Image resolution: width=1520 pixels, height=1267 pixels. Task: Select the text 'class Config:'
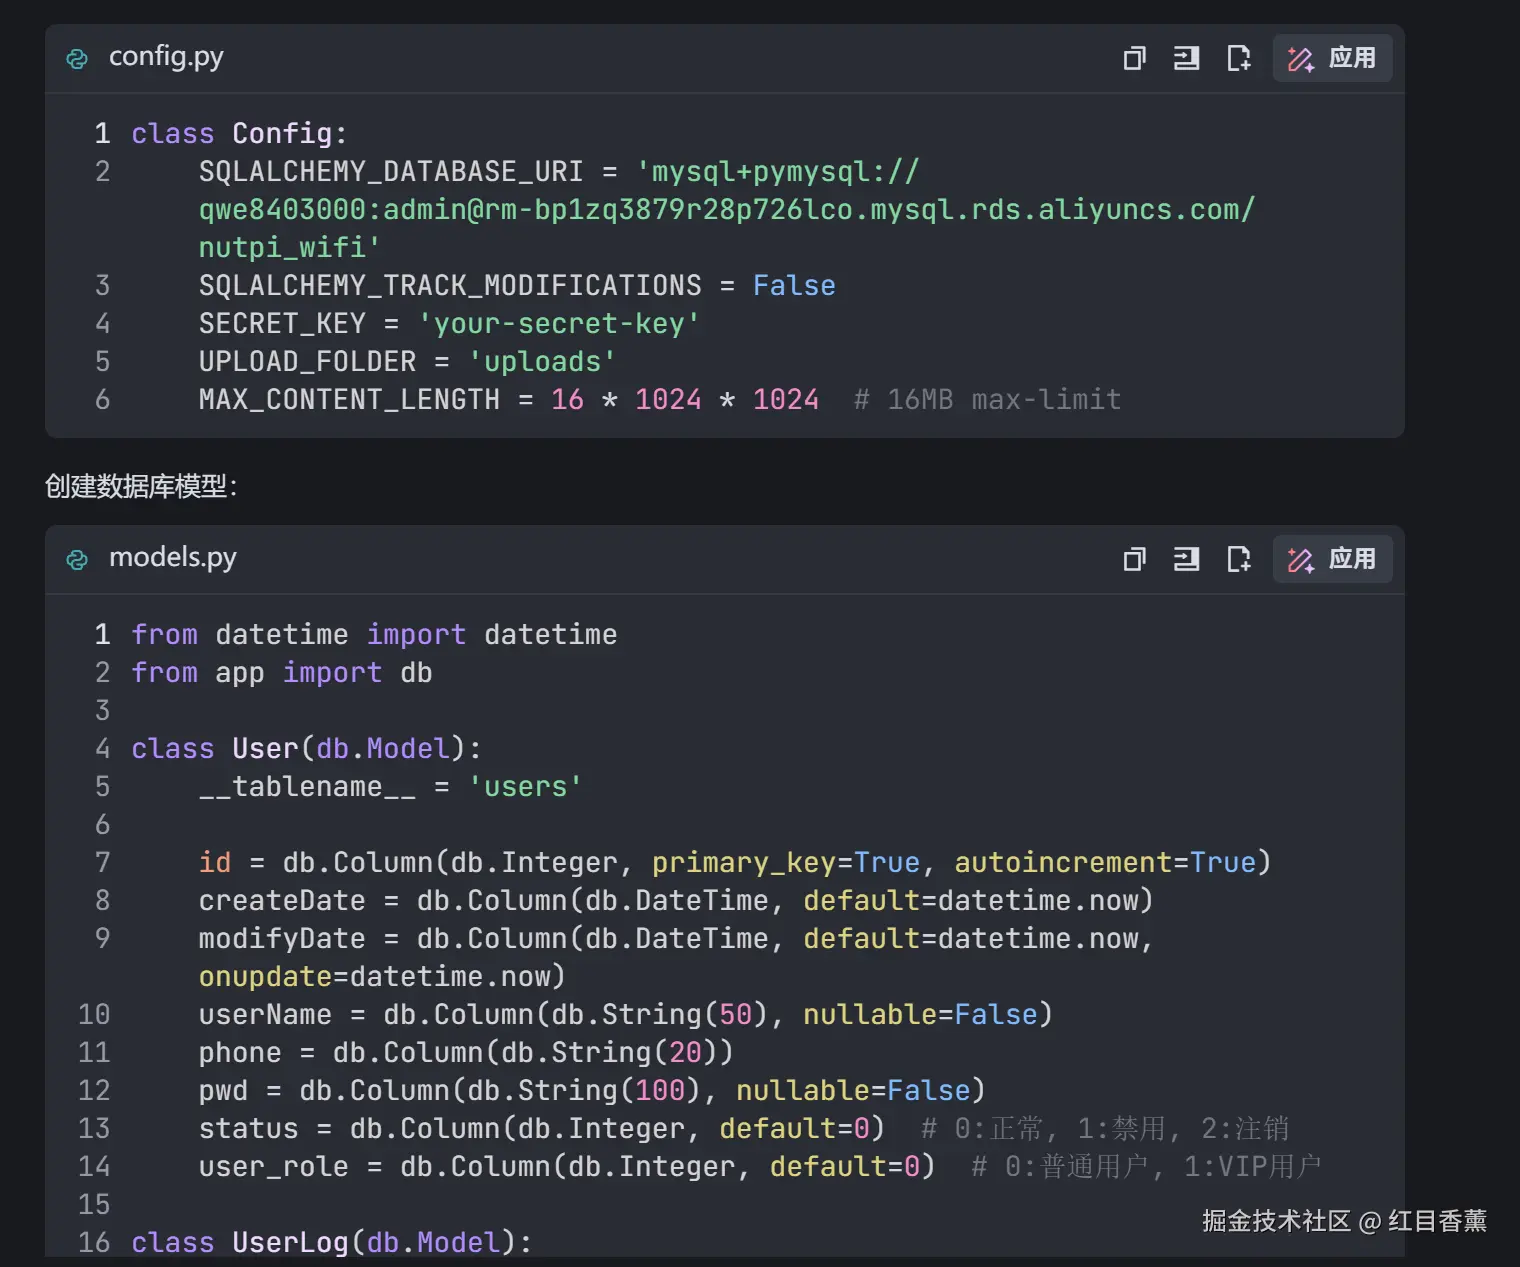pyautogui.click(x=239, y=133)
